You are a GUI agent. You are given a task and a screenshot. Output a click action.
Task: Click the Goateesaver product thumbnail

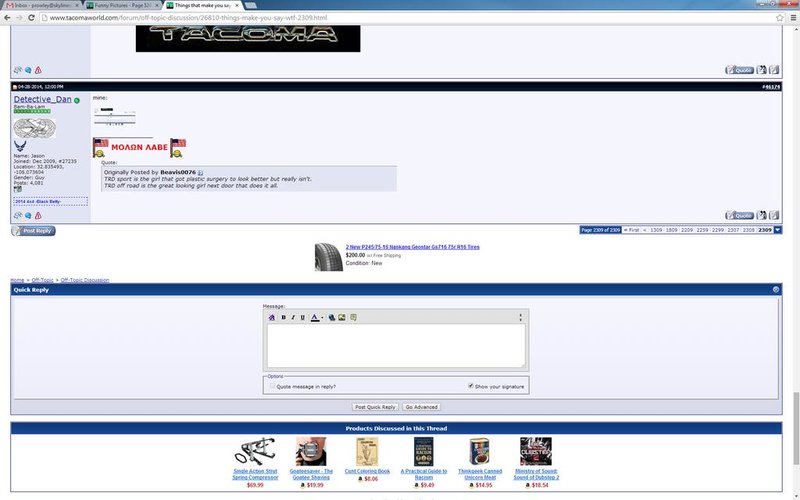pyautogui.click(x=311, y=452)
